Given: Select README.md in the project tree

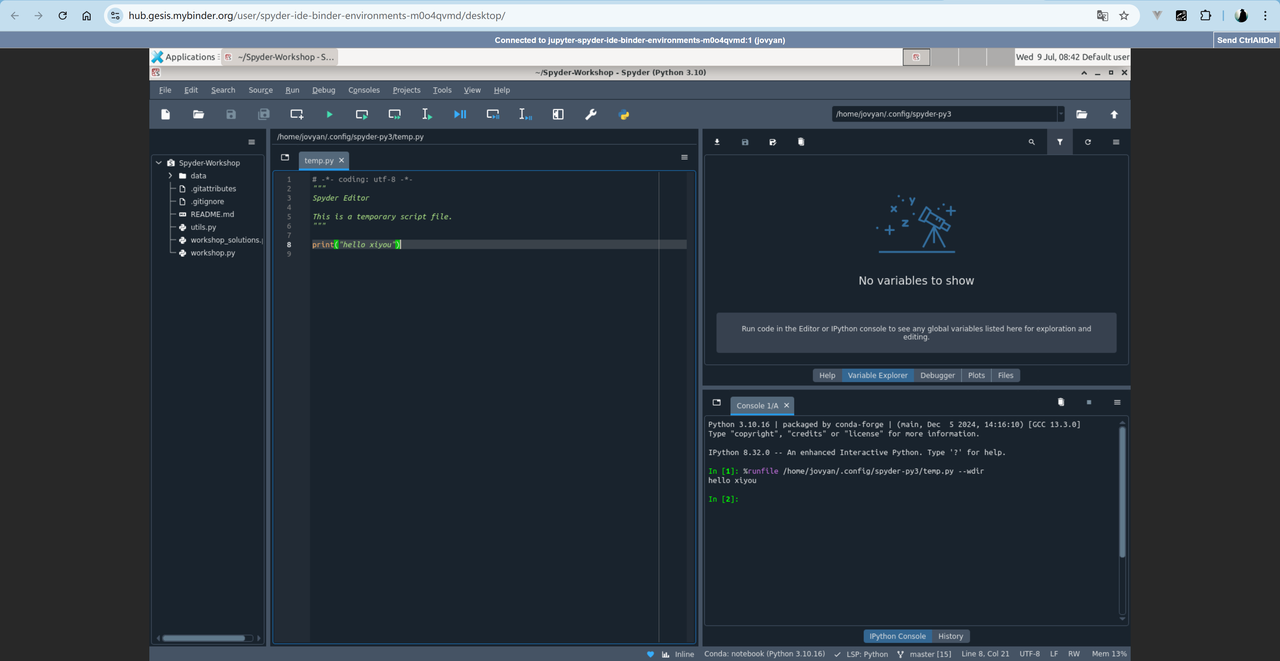Looking at the screenshot, I should pos(212,214).
